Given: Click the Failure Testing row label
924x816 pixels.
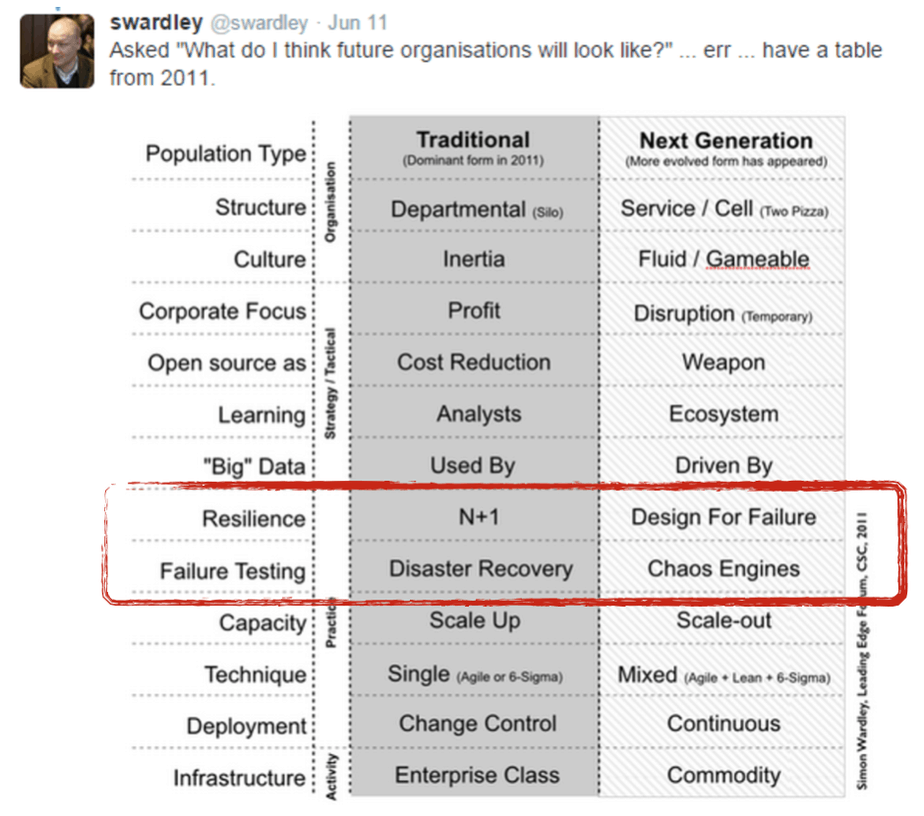Looking at the screenshot, I should point(232,571).
